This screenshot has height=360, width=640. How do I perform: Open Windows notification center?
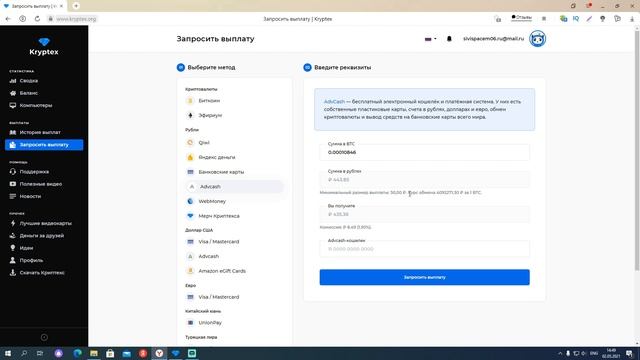coord(629,353)
